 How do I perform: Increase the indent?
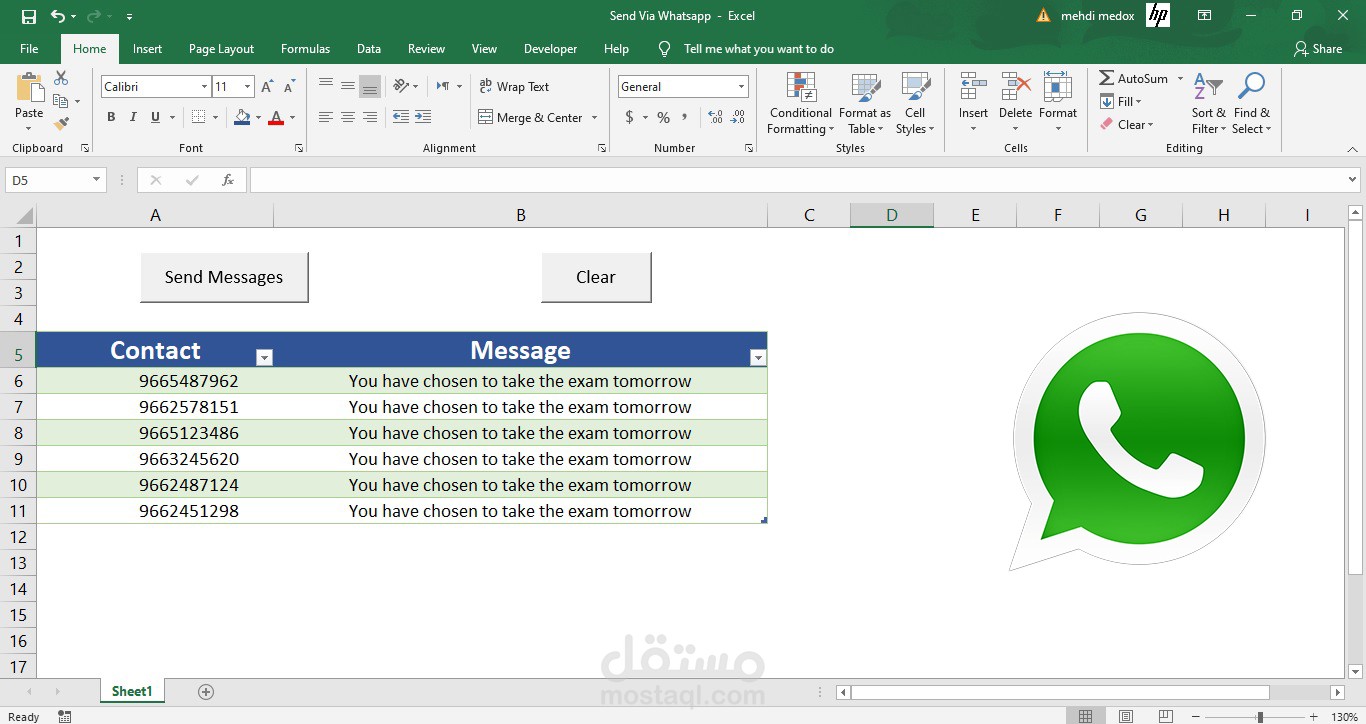[x=422, y=117]
